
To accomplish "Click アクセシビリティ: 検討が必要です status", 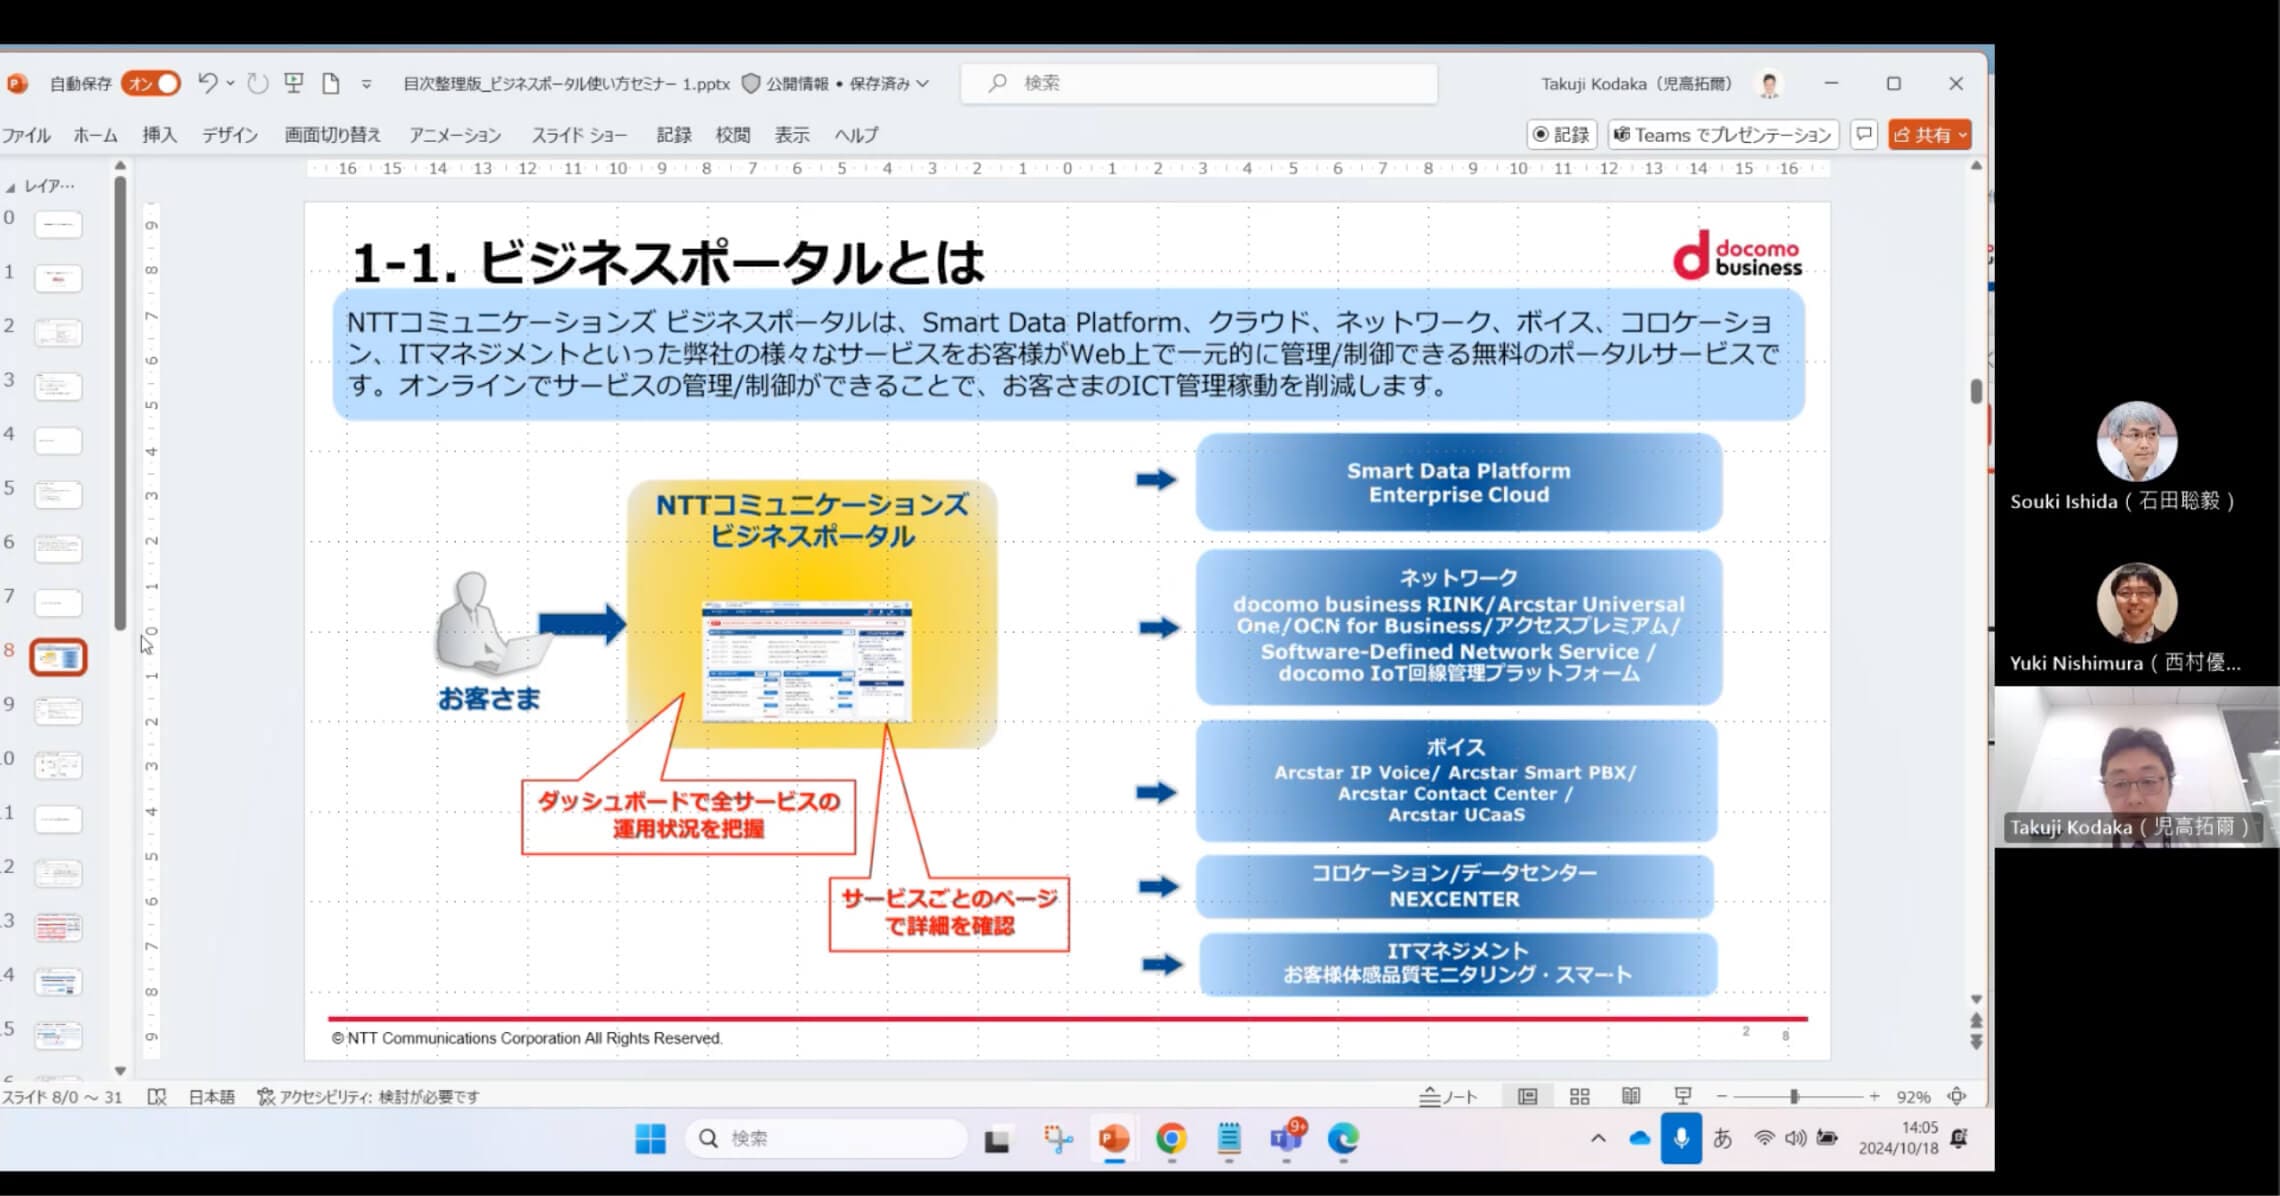I will [368, 1097].
